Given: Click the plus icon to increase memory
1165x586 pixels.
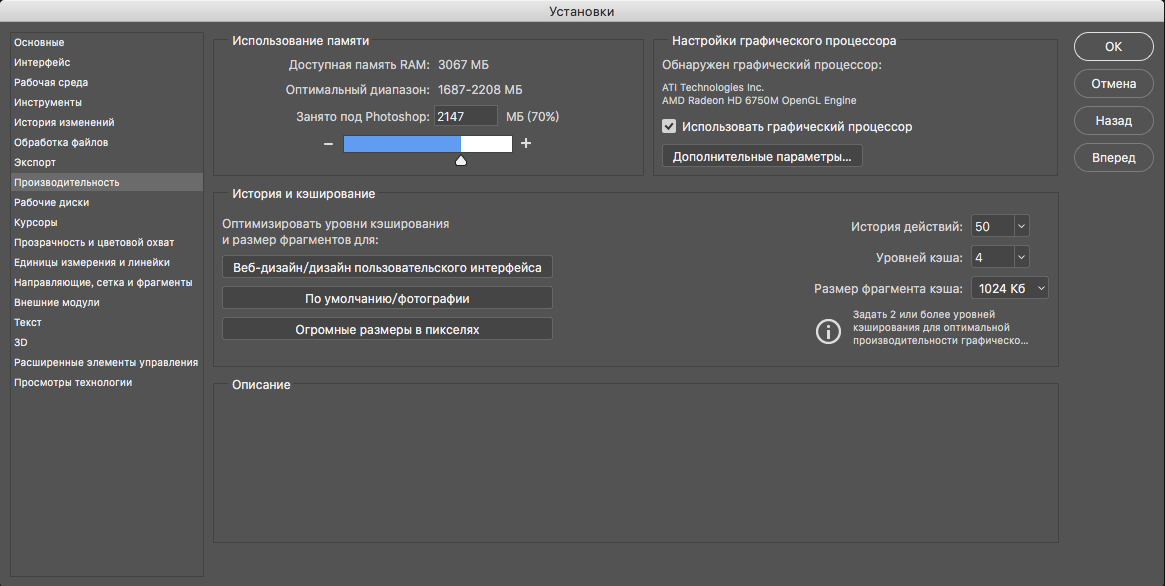Looking at the screenshot, I should [x=526, y=143].
